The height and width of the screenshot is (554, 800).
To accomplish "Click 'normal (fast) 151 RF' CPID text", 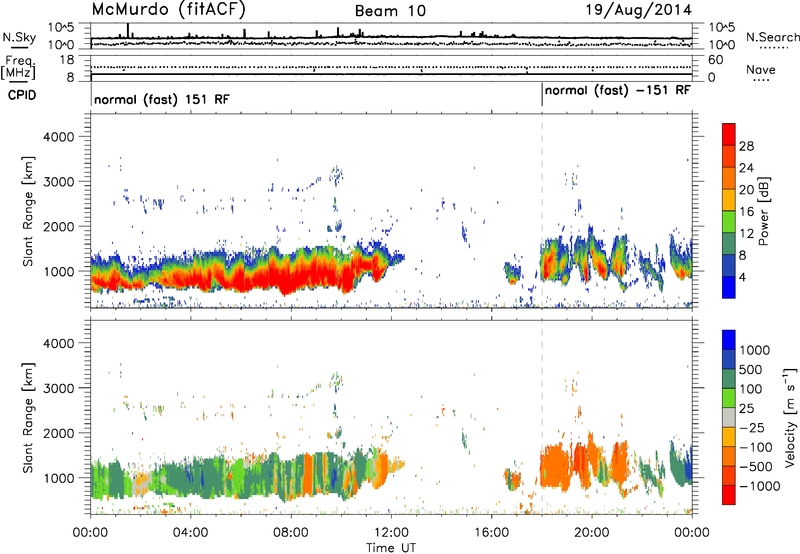I will [x=162, y=99].
